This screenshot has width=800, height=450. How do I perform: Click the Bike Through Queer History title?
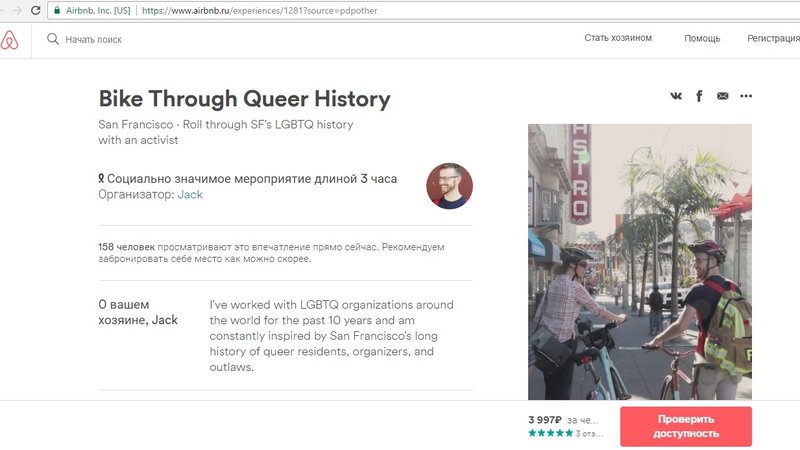point(244,98)
